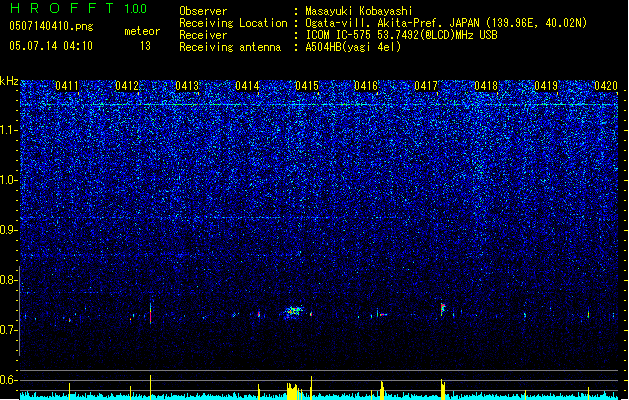This screenshot has height=400, width=629.
Task: Click the kHz axis unit label
Action: click(9, 81)
